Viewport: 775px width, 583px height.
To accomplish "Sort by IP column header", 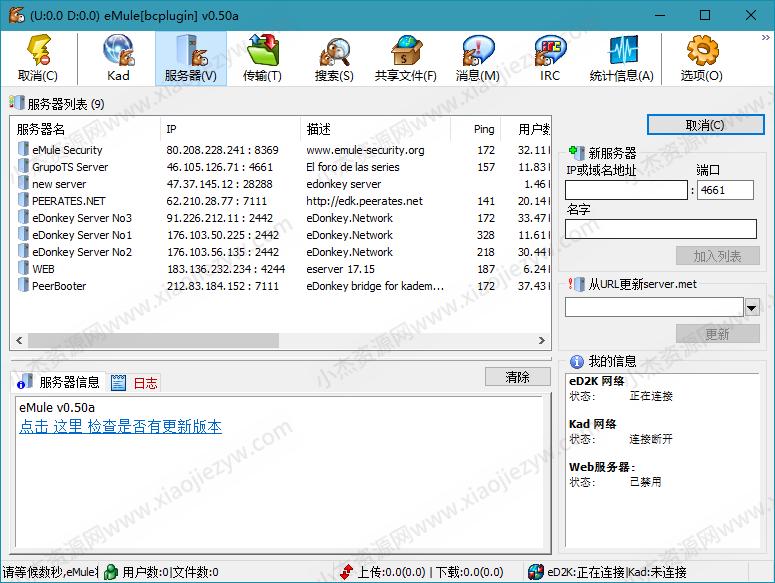I will tap(230, 129).
